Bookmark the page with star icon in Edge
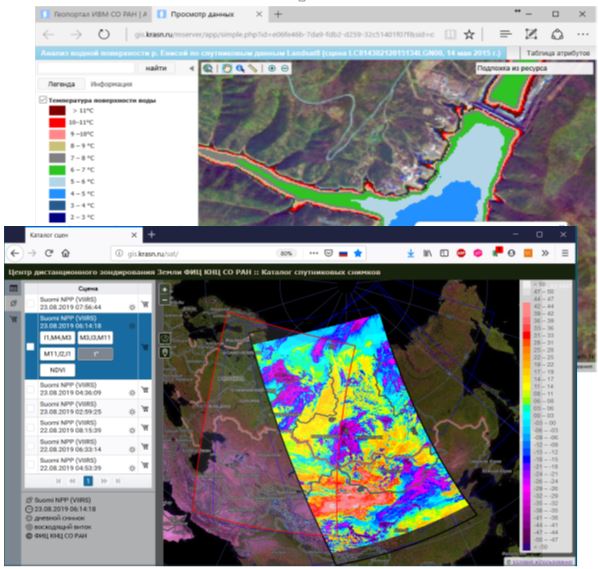 point(469,35)
